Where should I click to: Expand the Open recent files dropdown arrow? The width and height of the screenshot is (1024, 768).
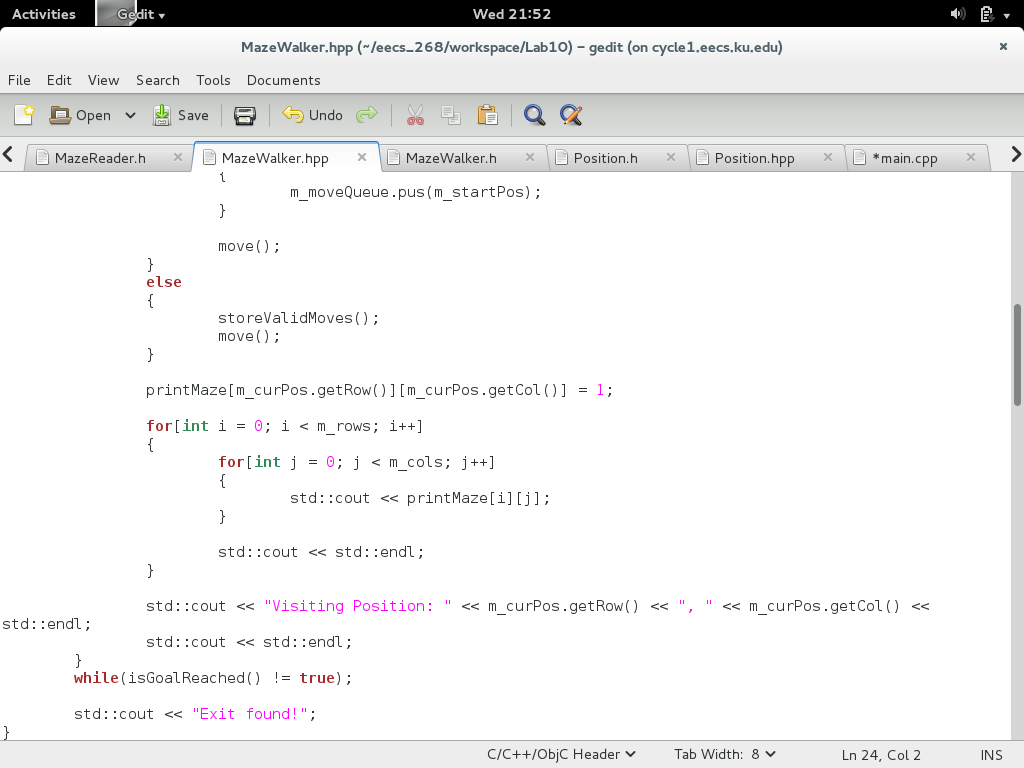(x=130, y=115)
